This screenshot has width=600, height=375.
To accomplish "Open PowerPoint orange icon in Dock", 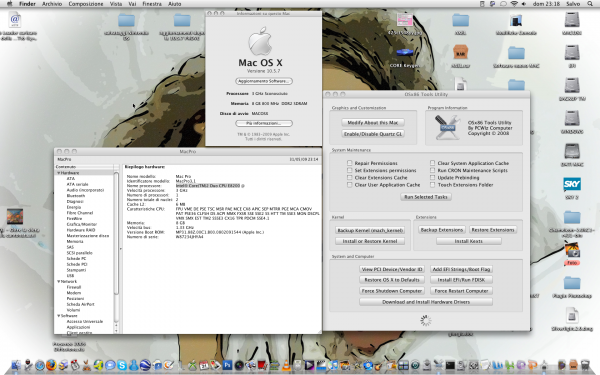I will [x=532, y=365].
